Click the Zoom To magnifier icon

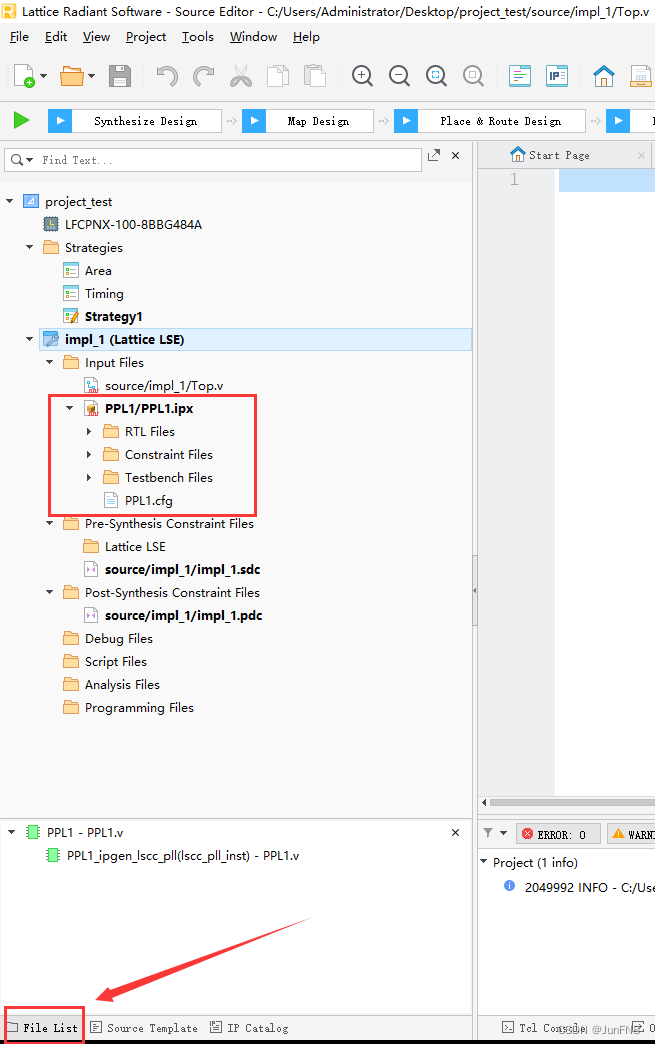click(x=473, y=76)
